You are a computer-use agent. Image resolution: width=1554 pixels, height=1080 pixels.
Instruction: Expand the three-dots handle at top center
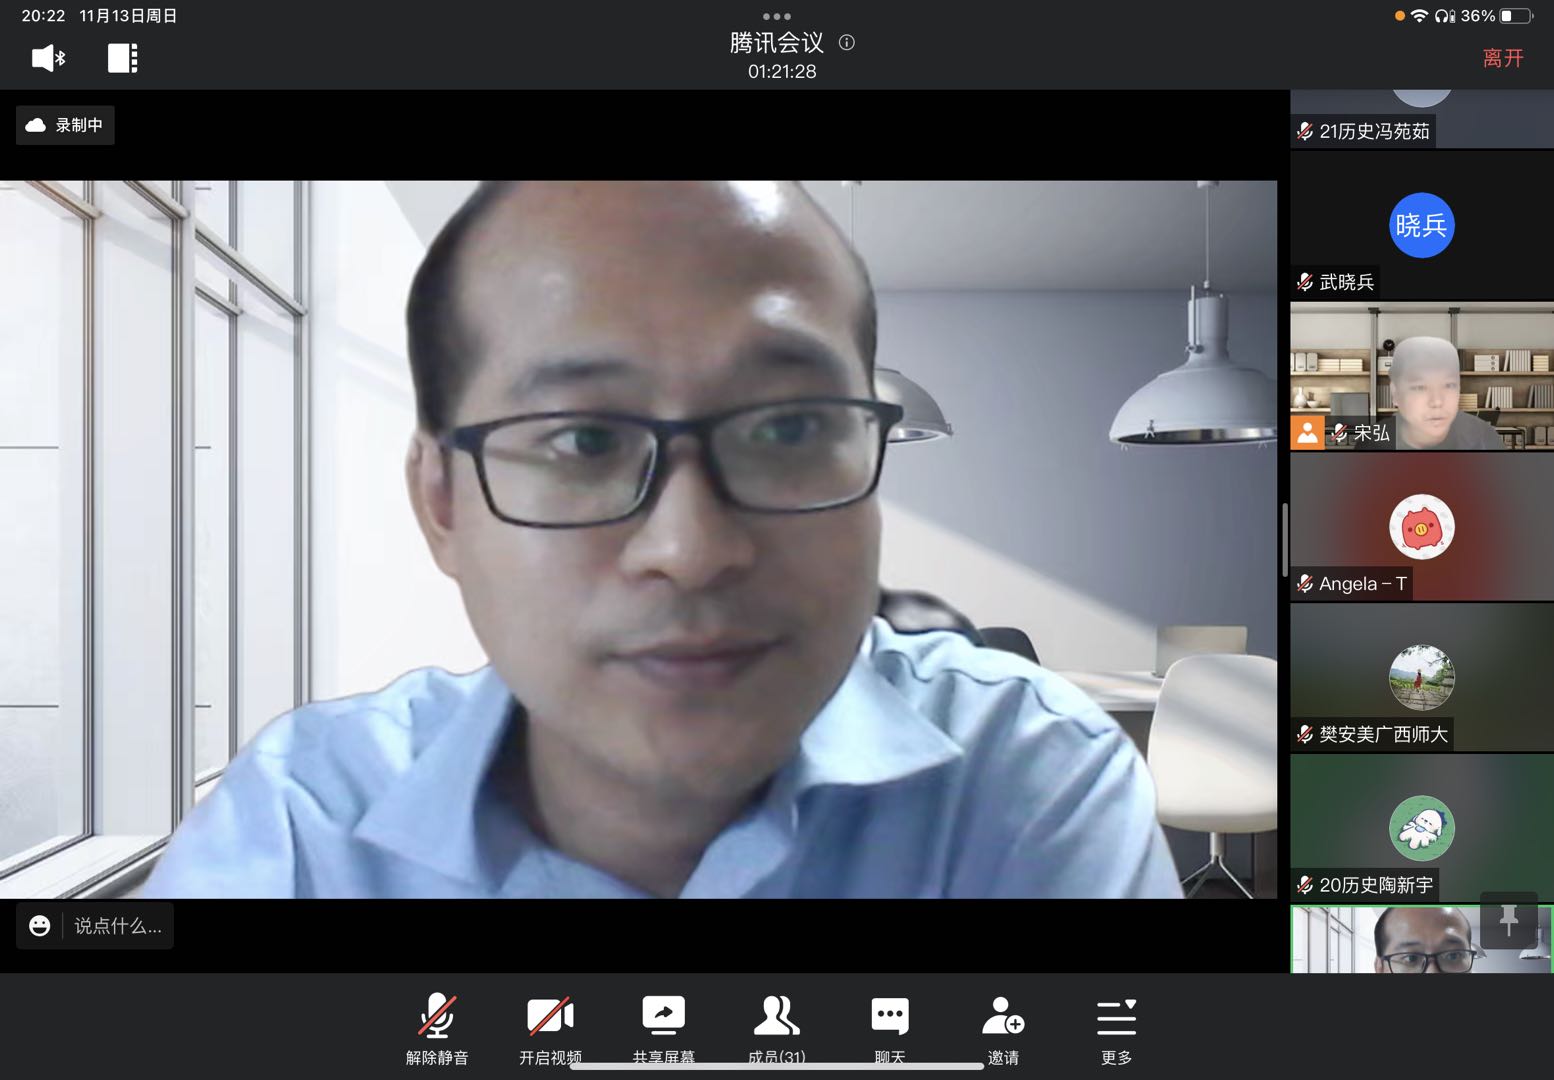click(777, 16)
